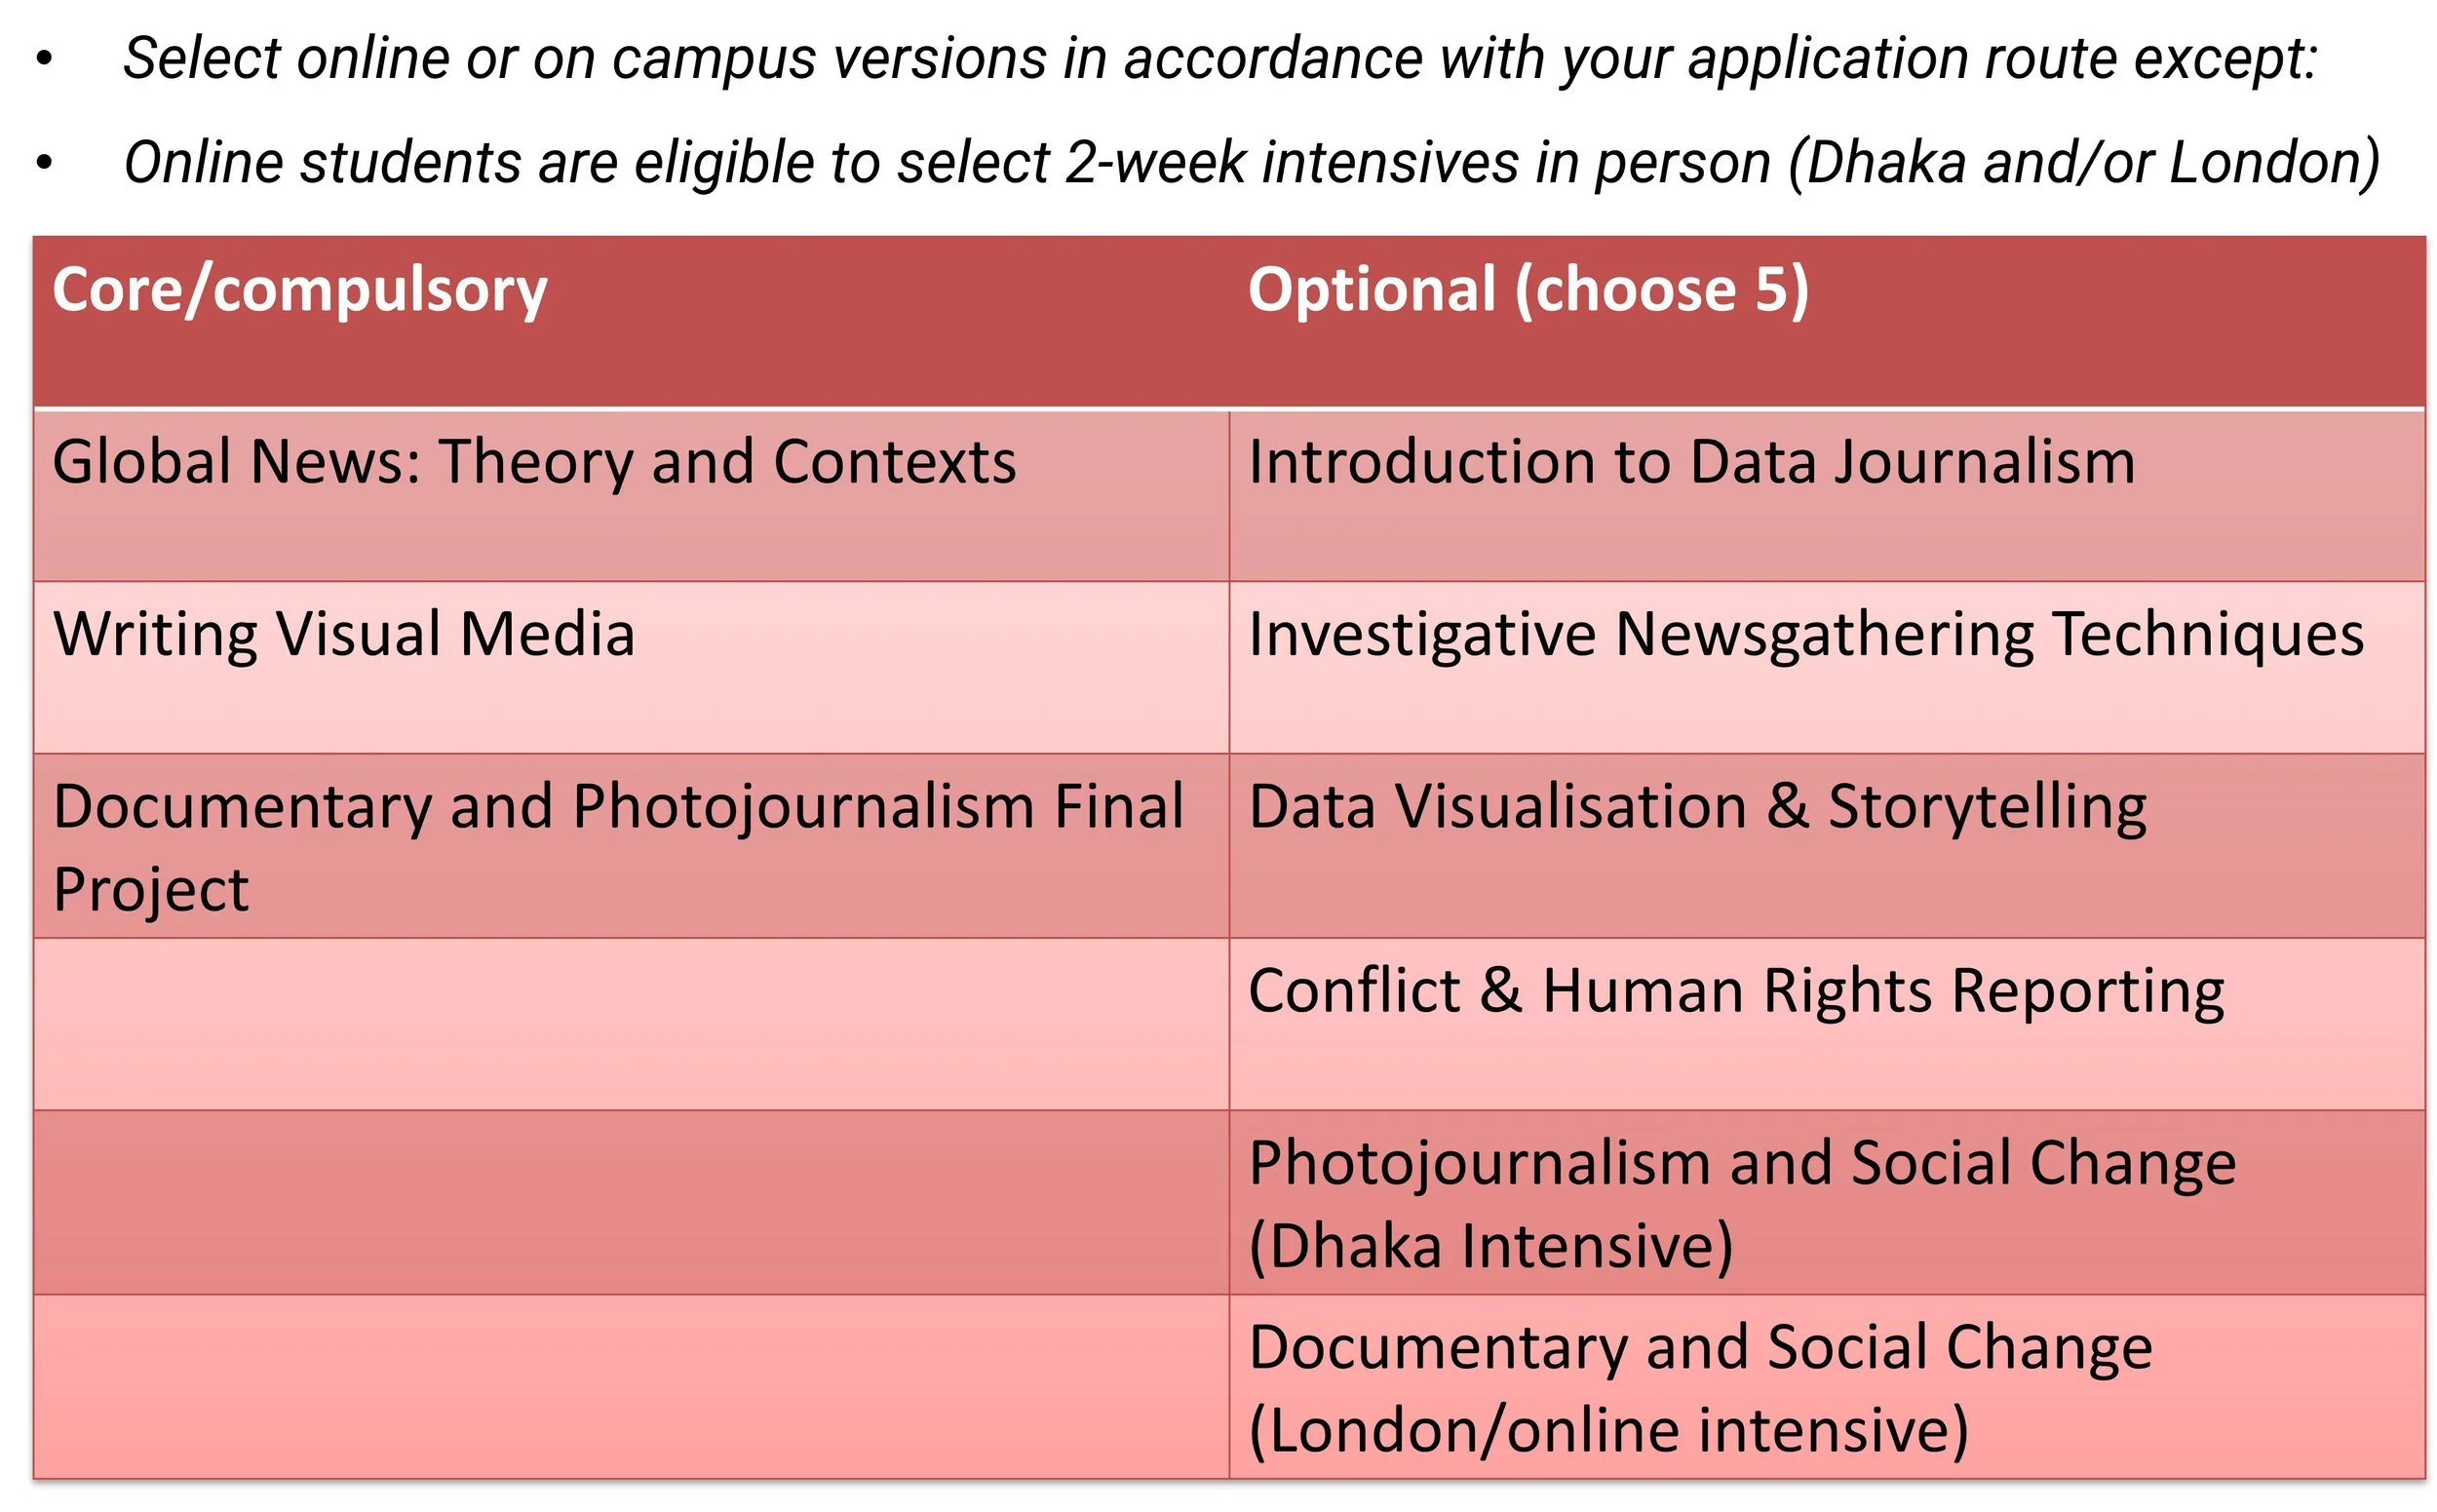The height and width of the screenshot is (1512, 2437).
Task: Select 'Photojournalism and Social Change' Dhaka cell
Action: coord(1740,1163)
